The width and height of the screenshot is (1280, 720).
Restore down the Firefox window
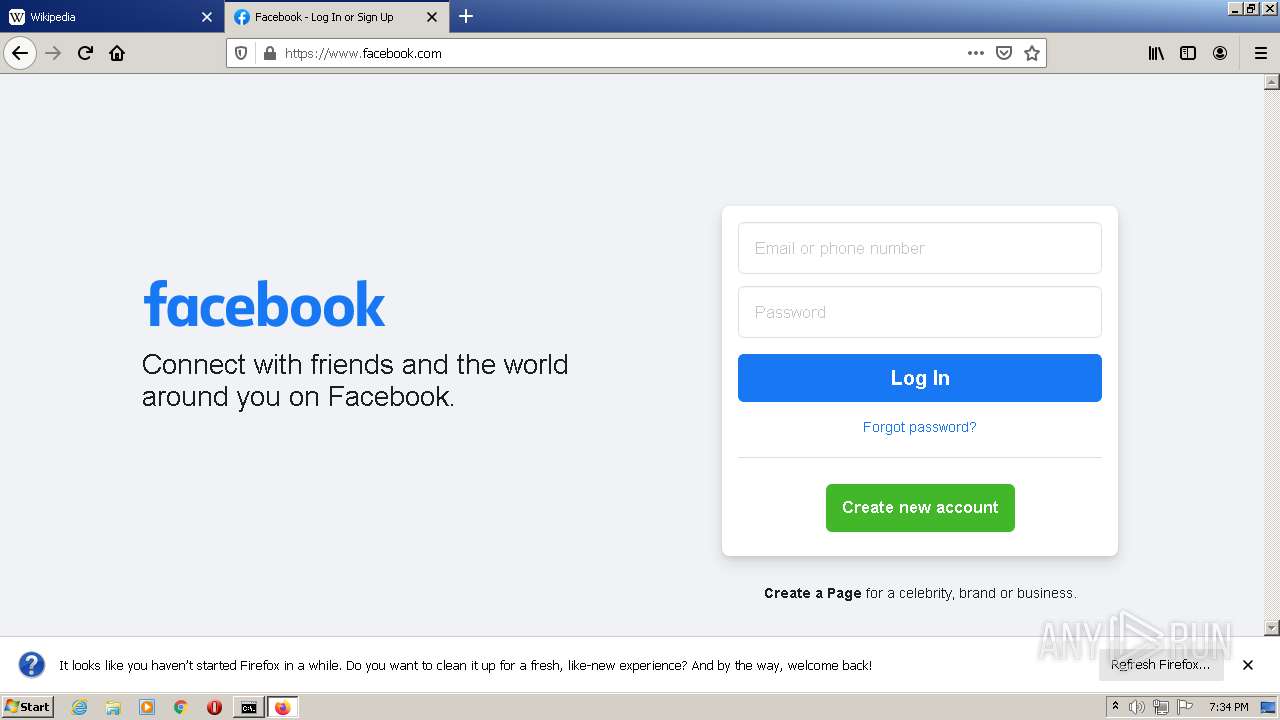pyautogui.click(x=1251, y=8)
